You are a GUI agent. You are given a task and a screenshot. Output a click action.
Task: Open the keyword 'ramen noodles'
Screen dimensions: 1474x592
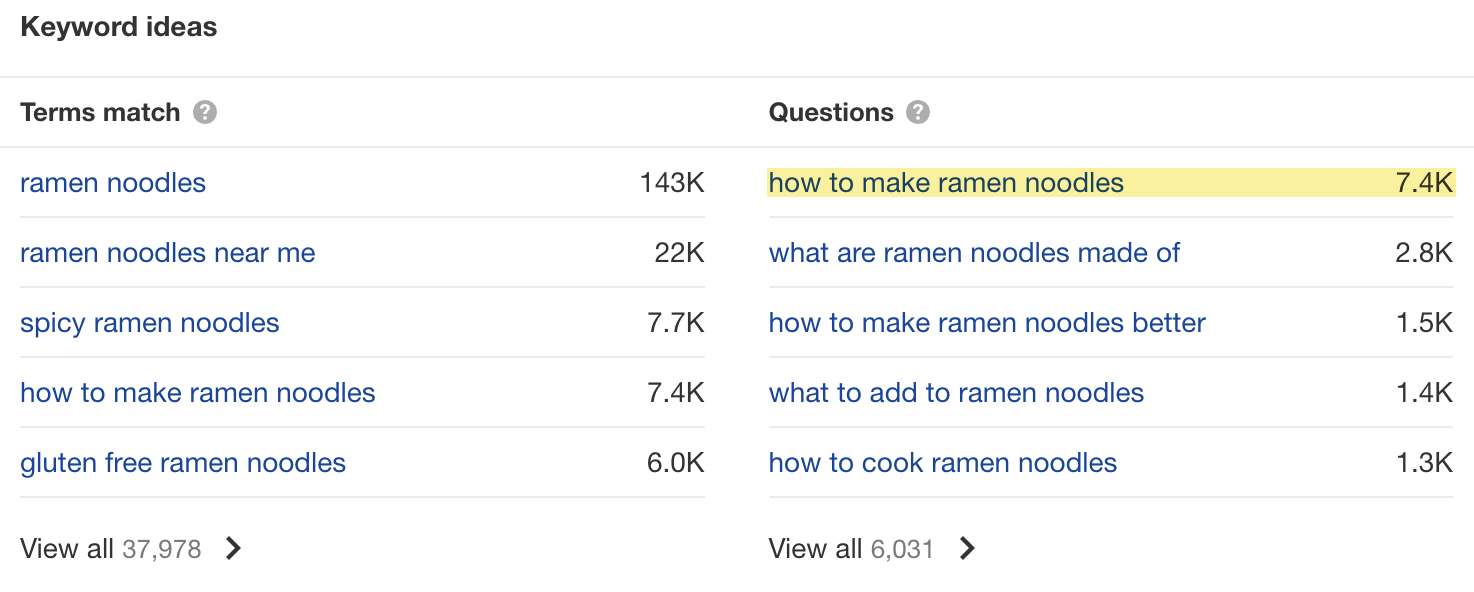point(112,183)
